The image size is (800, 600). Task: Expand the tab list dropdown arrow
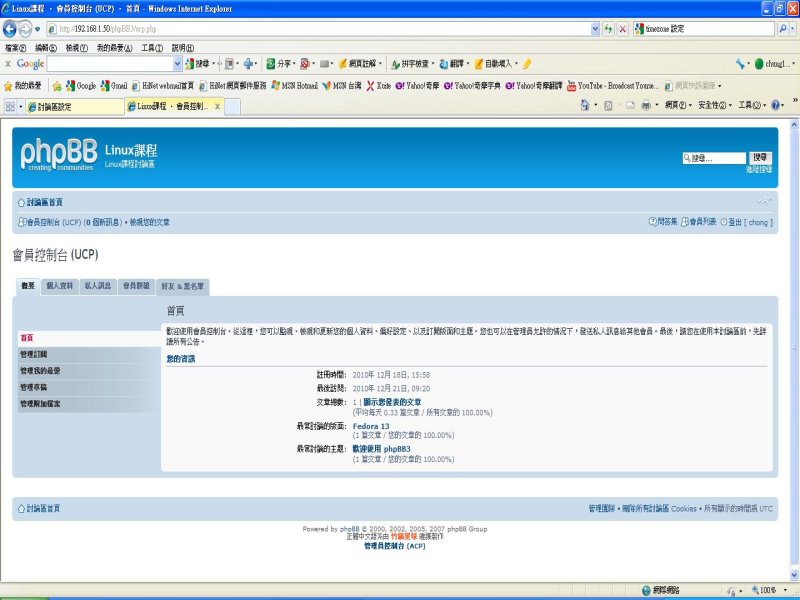tap(20, 107)
